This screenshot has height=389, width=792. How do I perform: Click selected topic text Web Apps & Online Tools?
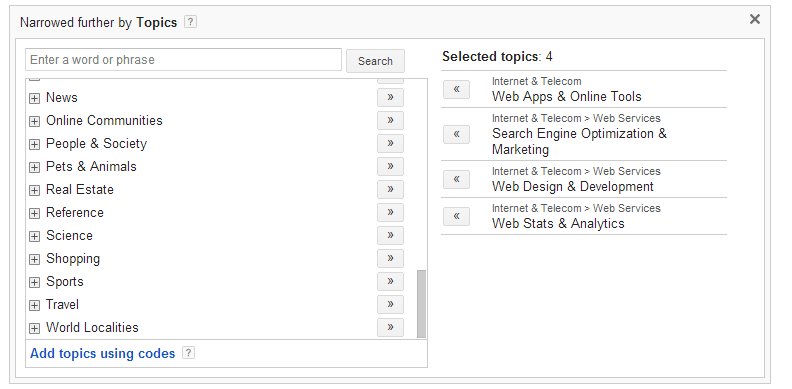click(567, 96)
